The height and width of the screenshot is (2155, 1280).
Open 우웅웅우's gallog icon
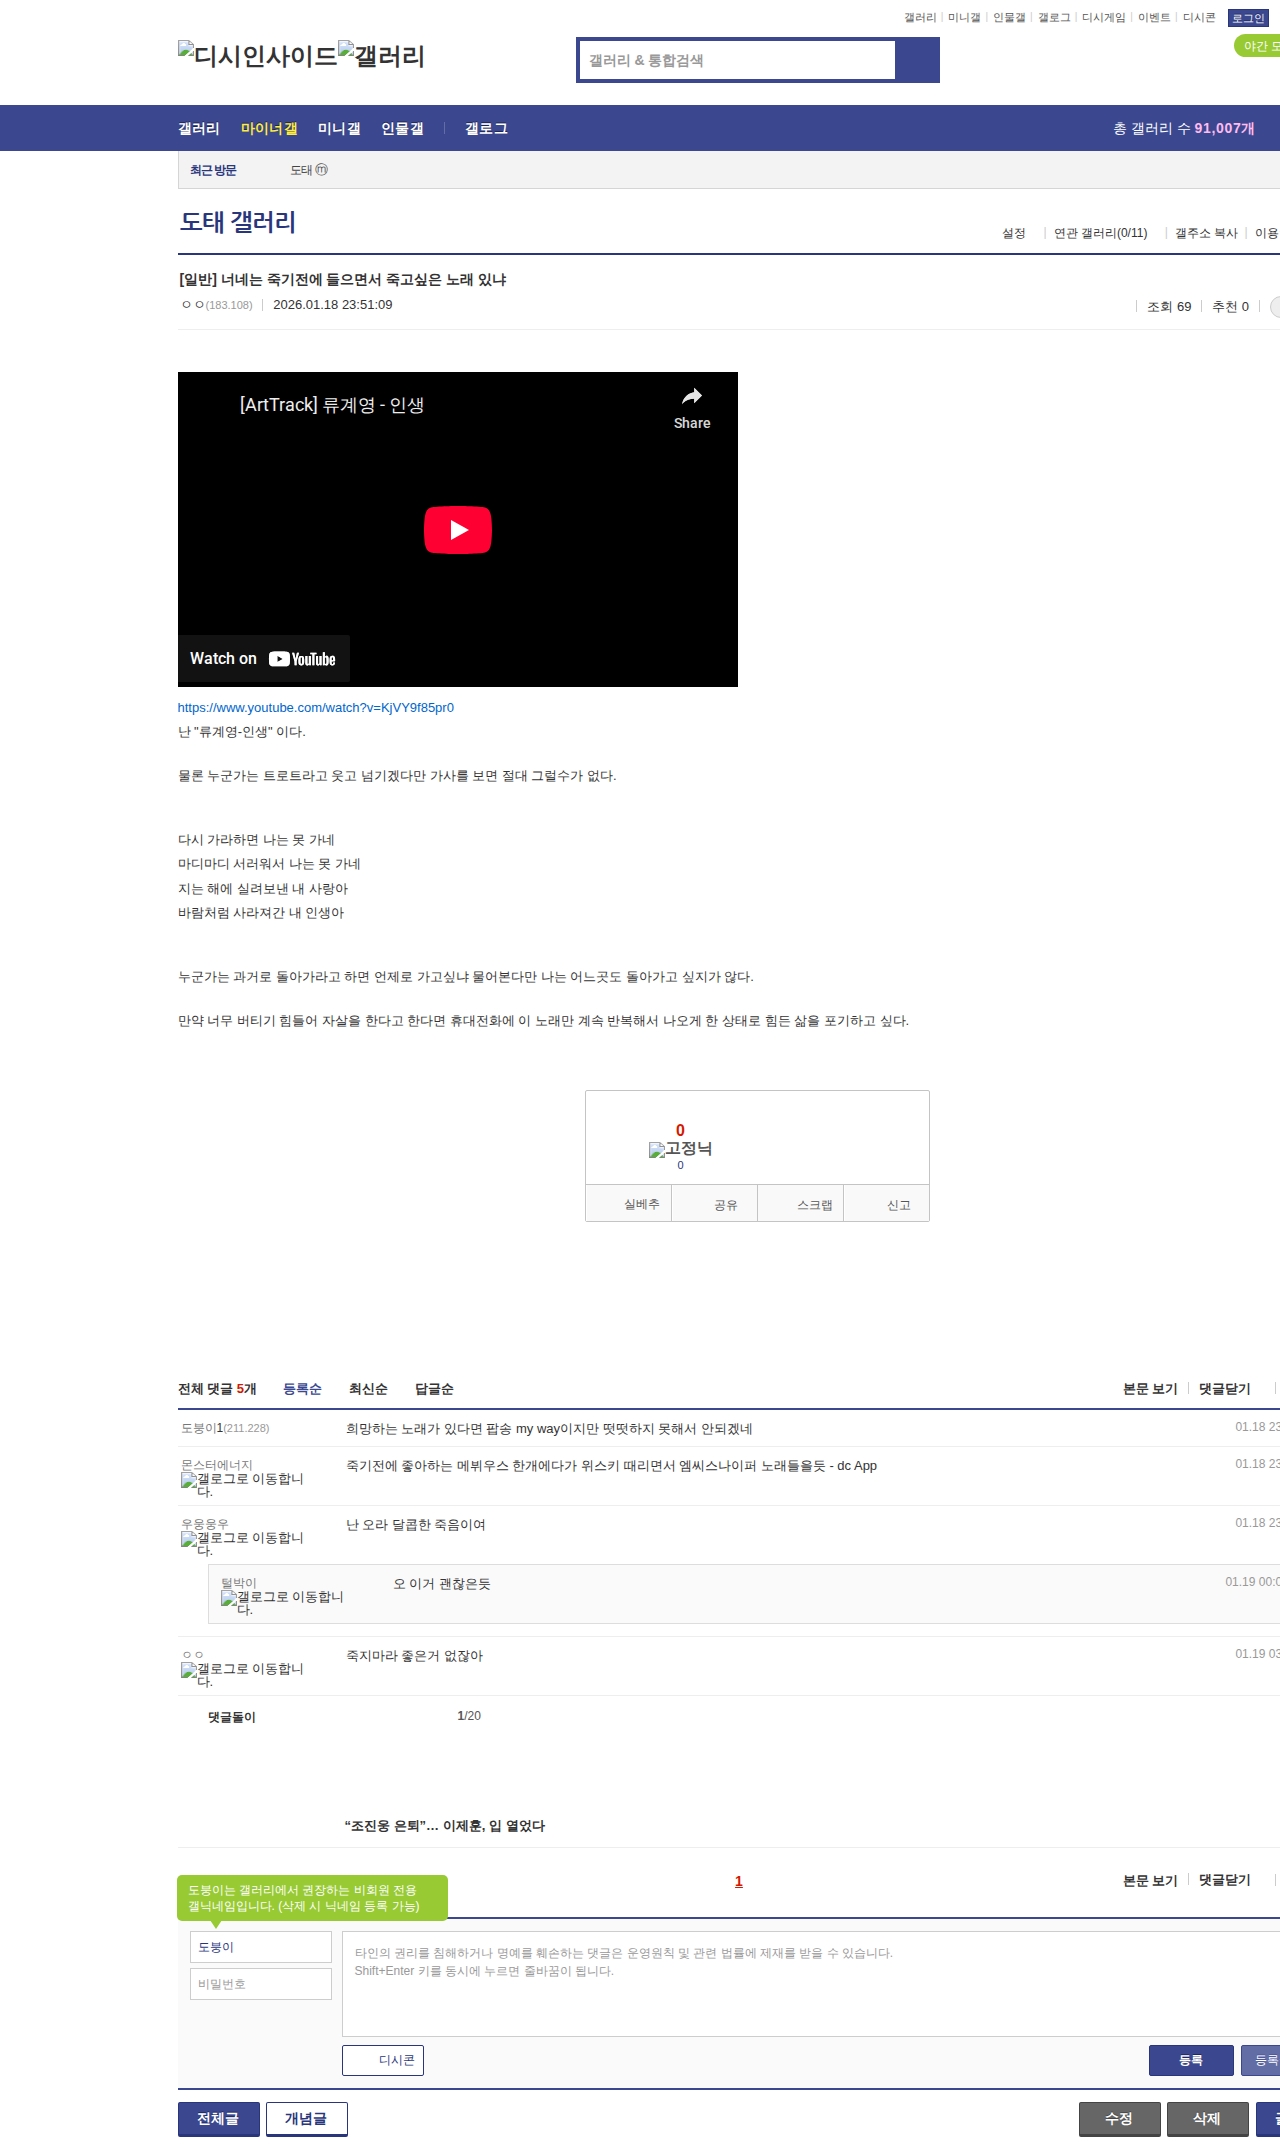click(x=189, y=1539)
